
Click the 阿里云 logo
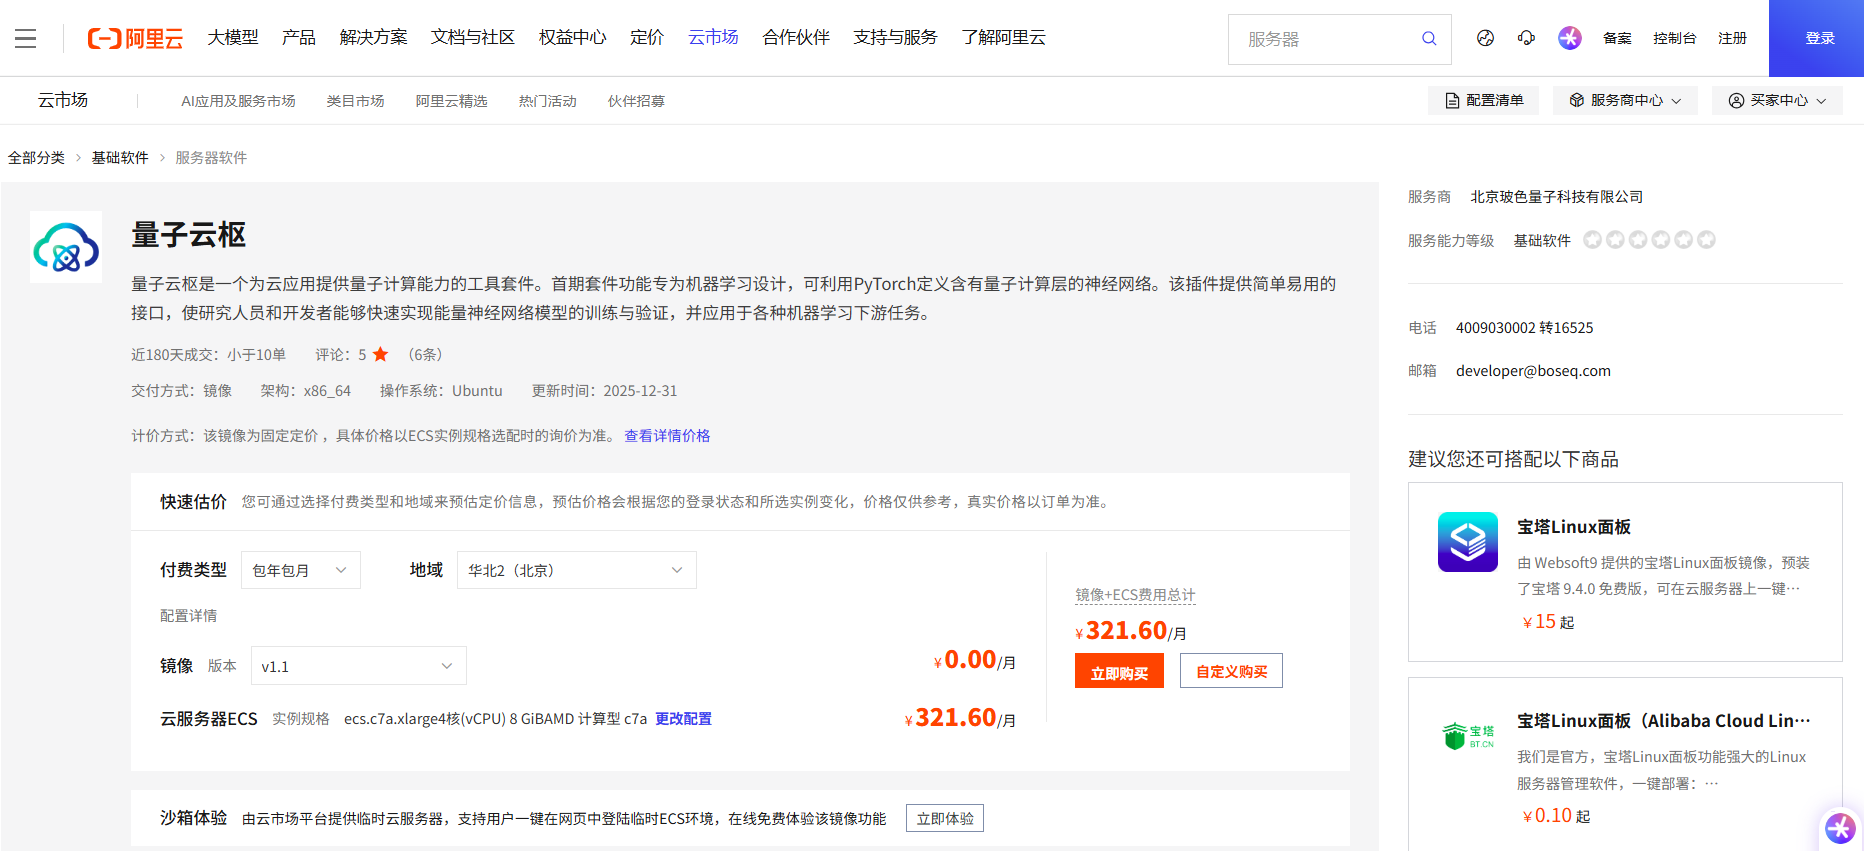pos(136,38)
